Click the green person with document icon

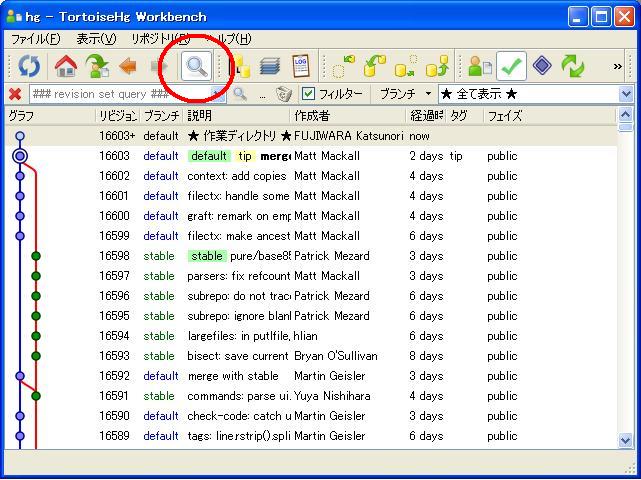480,66
